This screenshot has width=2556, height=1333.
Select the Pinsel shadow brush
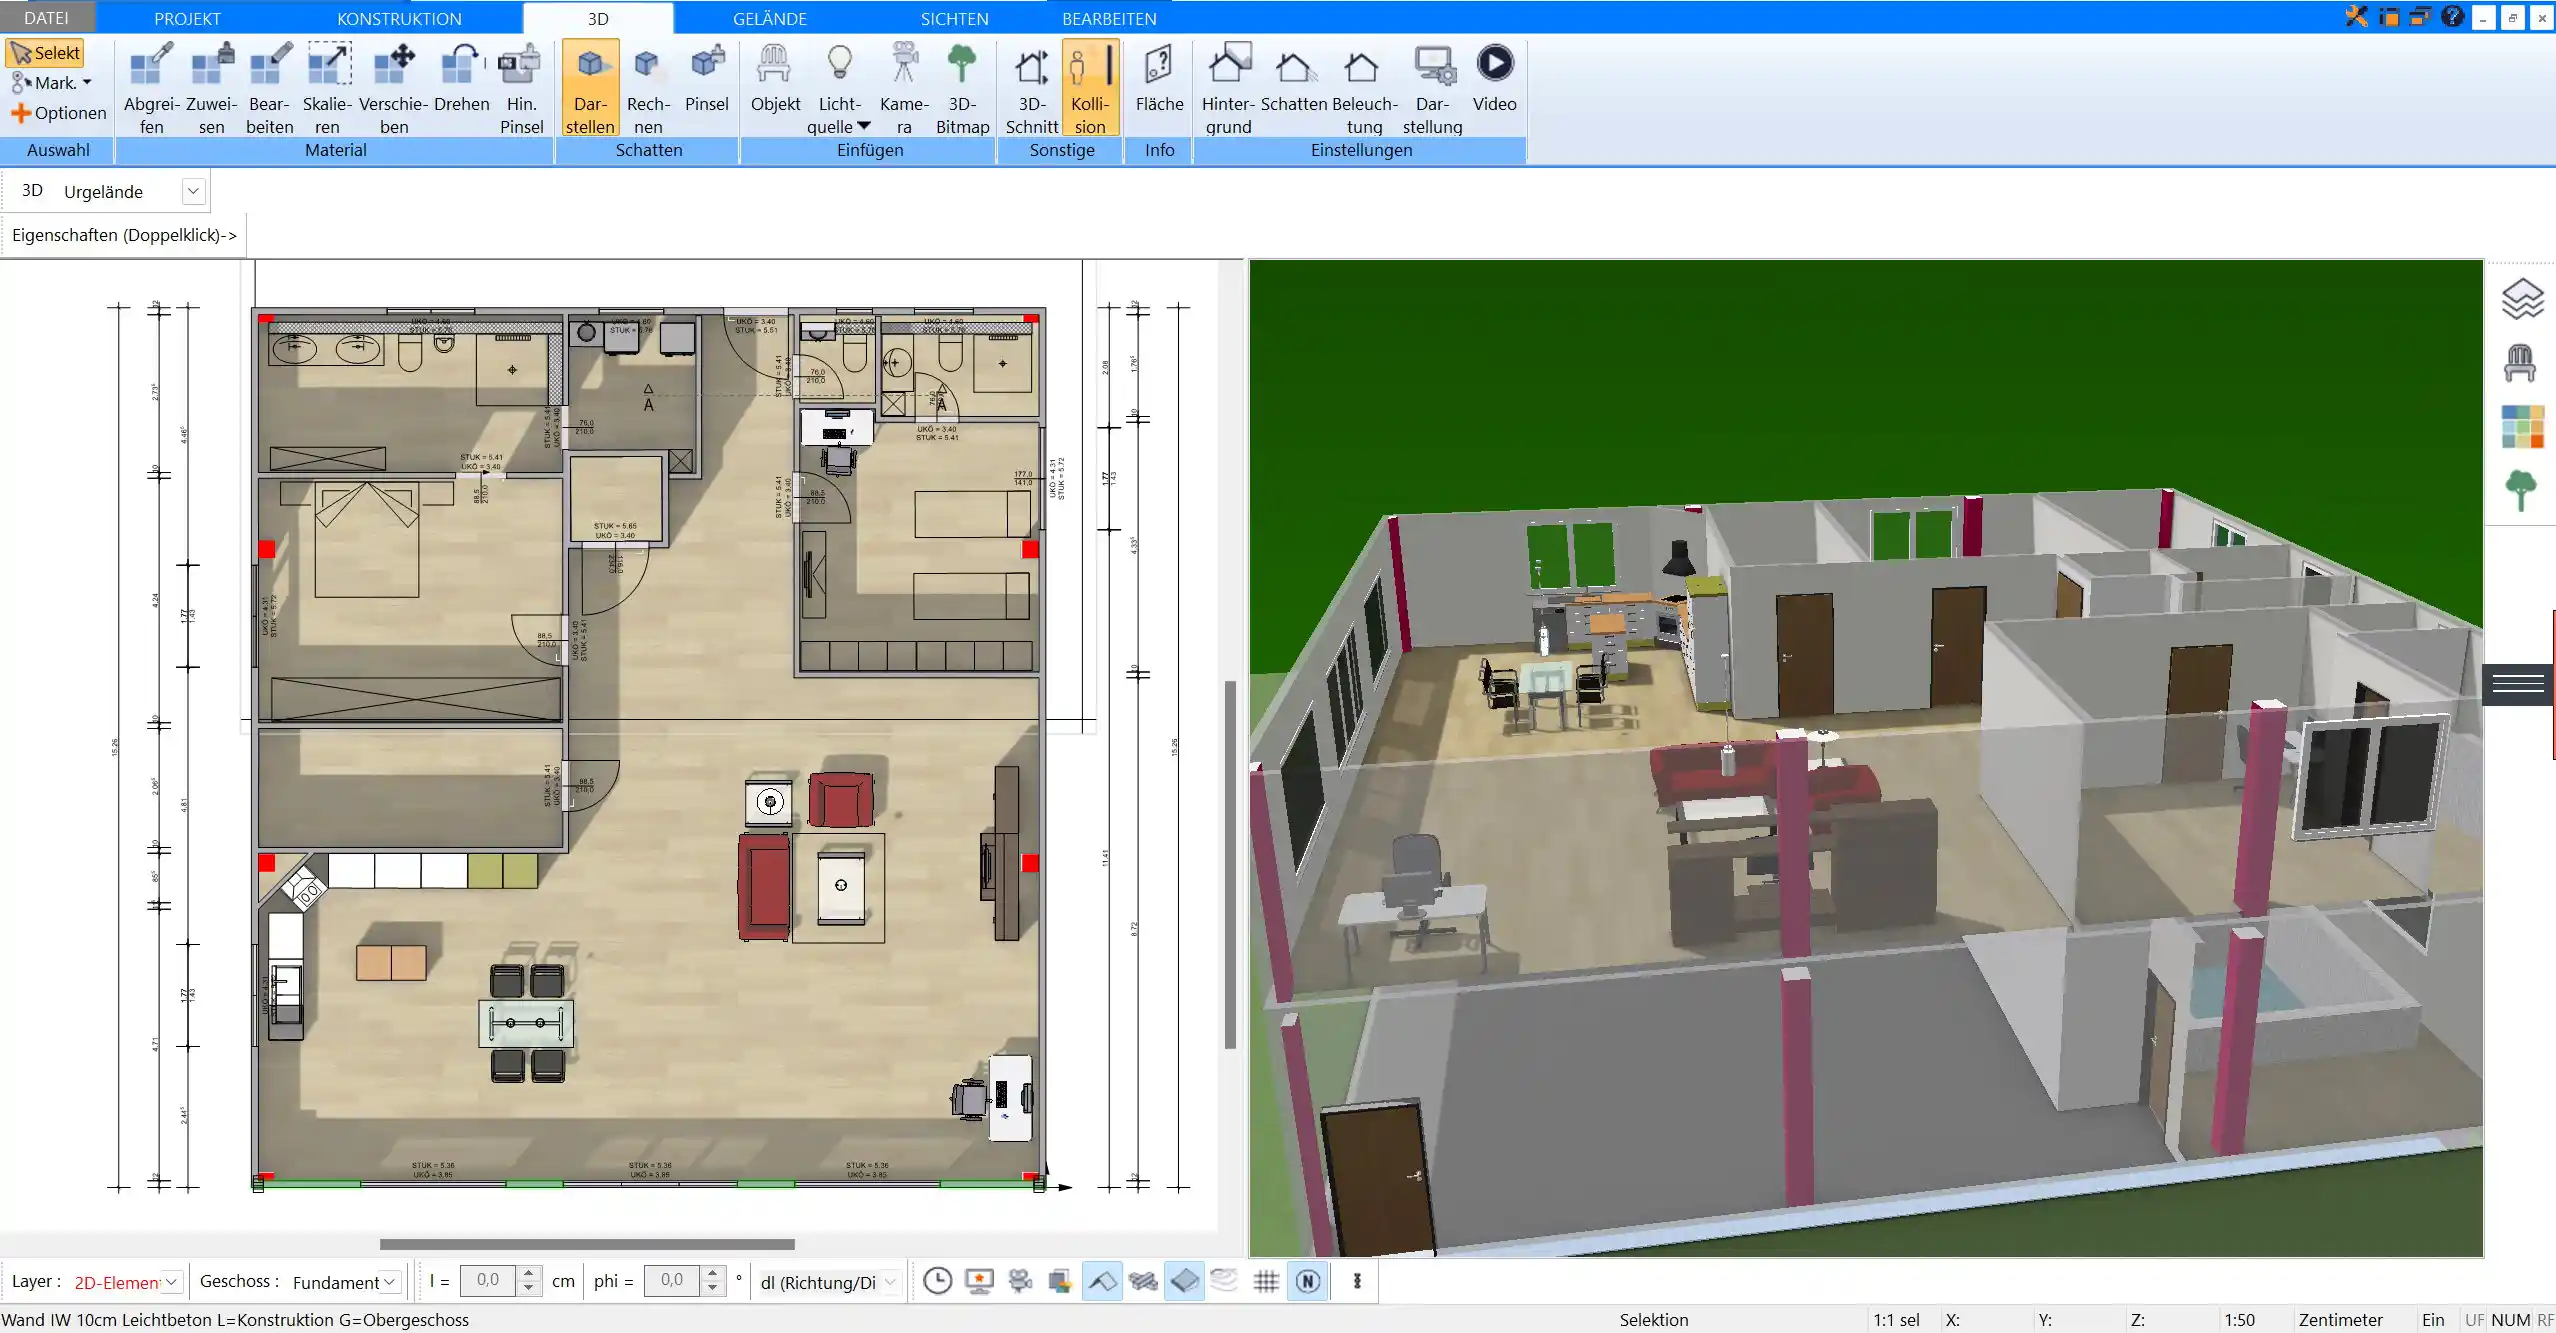(x=706, y=78)
